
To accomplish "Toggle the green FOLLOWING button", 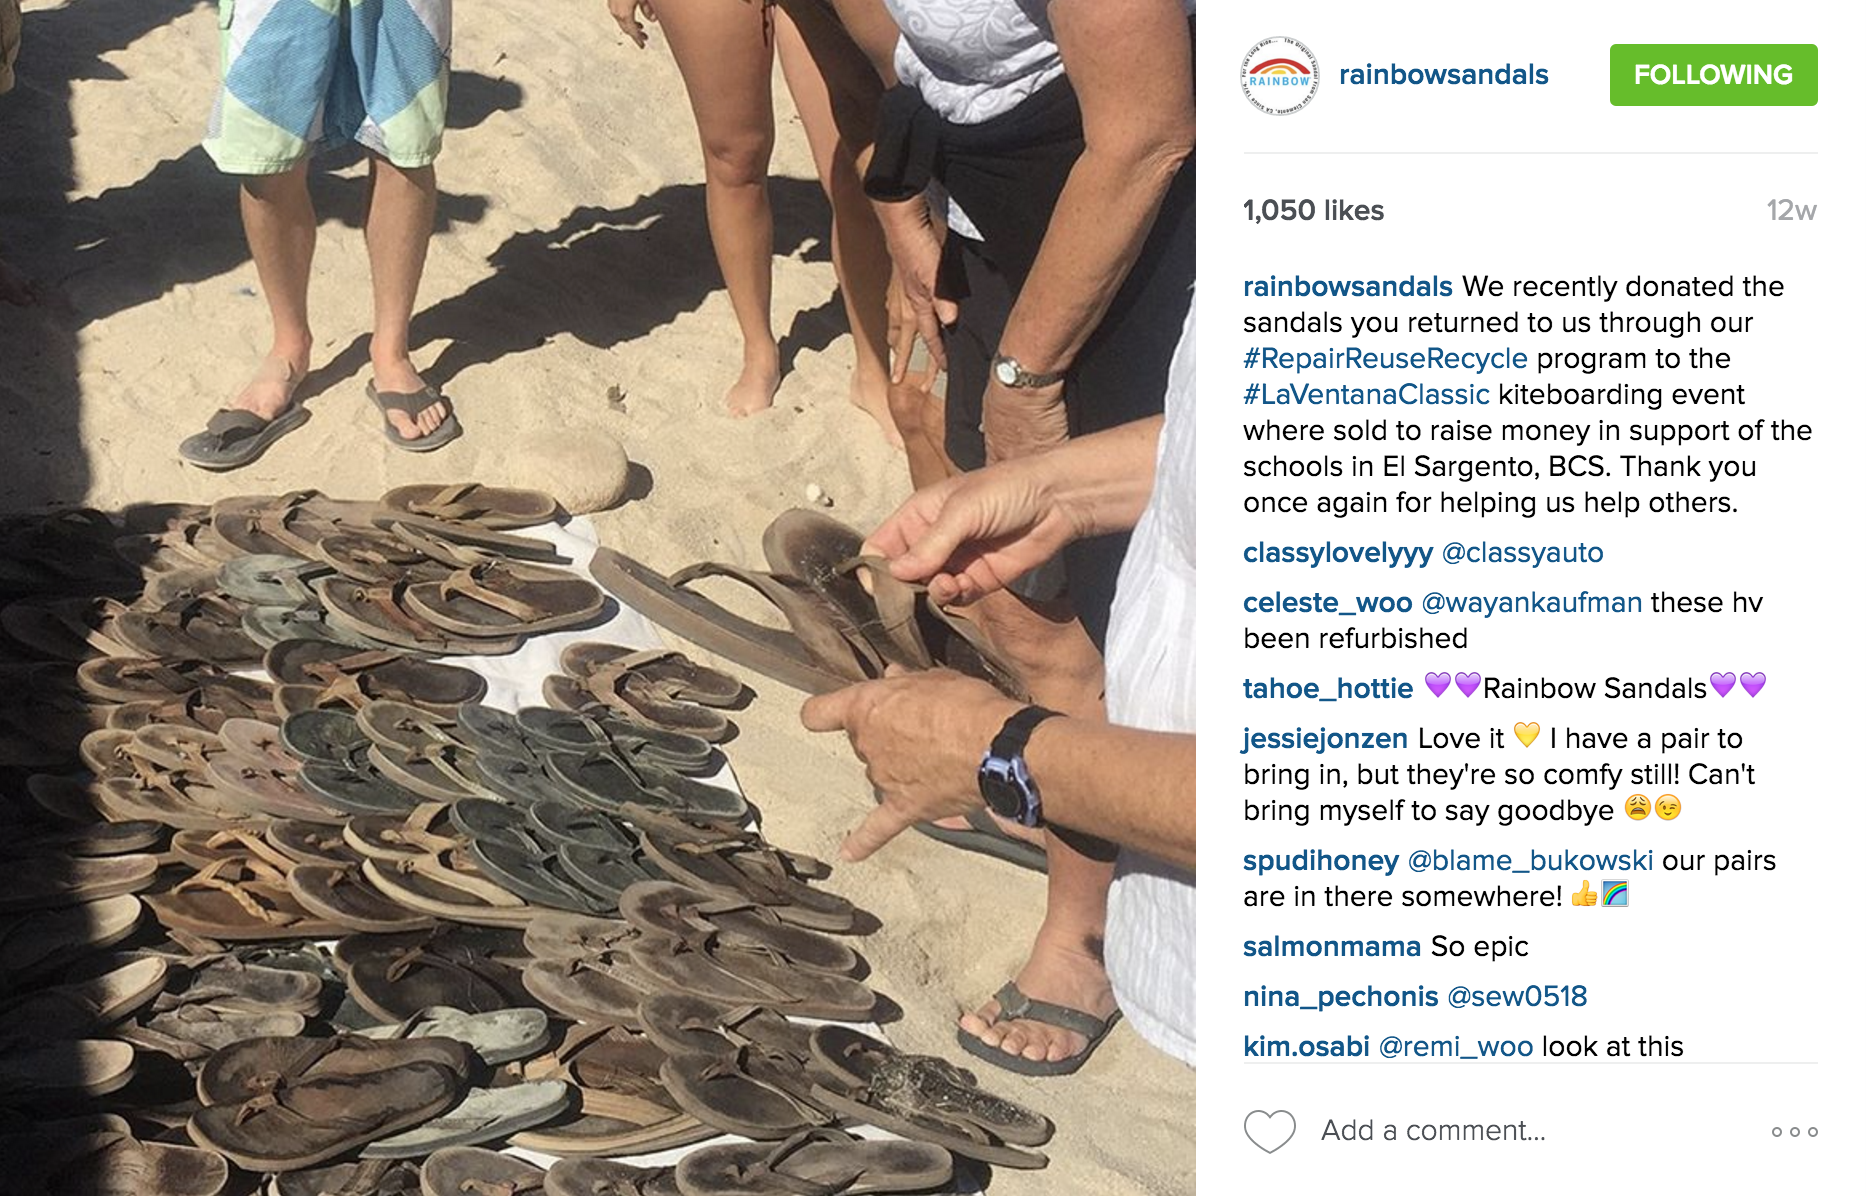I will [x=1713, y=75].
